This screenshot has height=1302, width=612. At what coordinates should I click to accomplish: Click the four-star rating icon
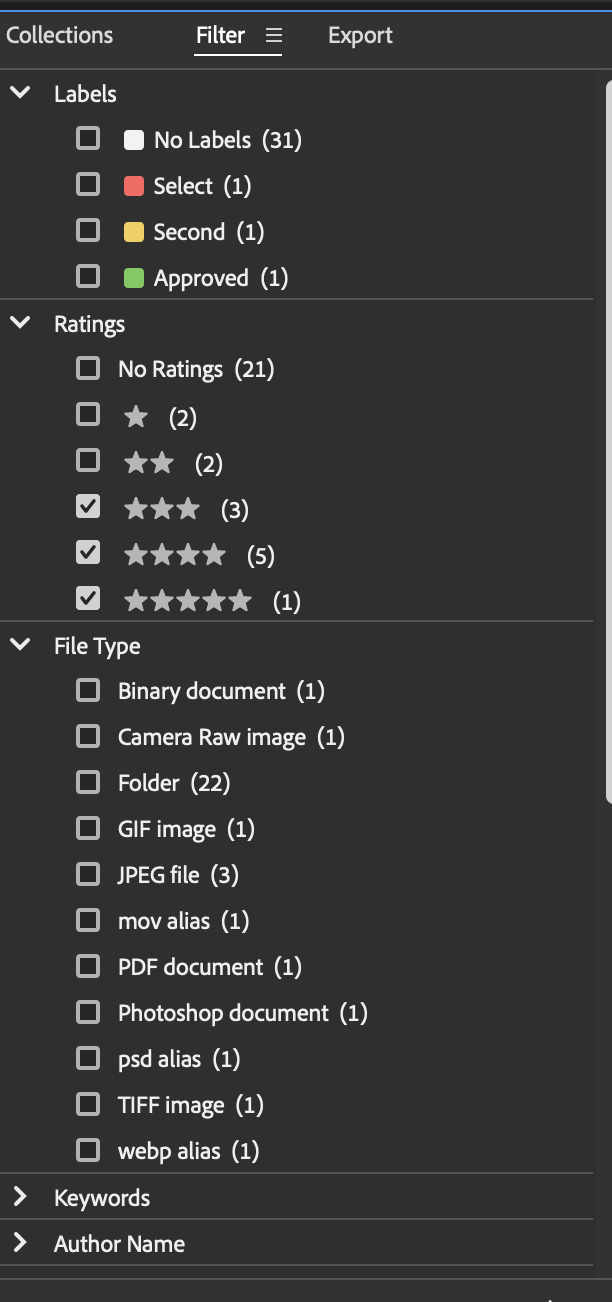175,553
